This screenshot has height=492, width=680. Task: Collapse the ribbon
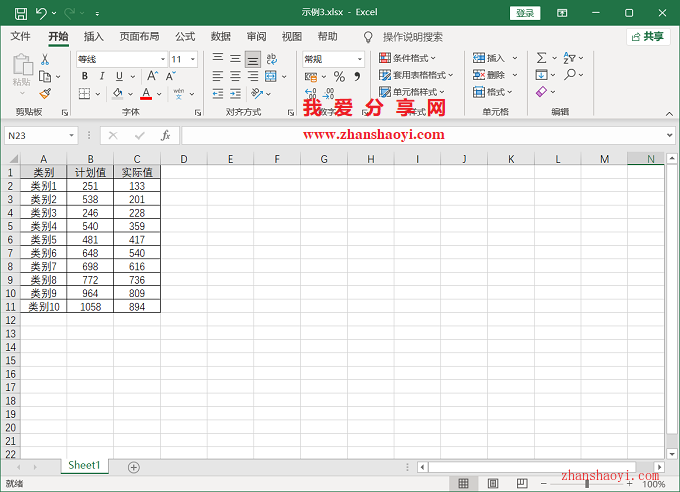(x=669, y=114)
